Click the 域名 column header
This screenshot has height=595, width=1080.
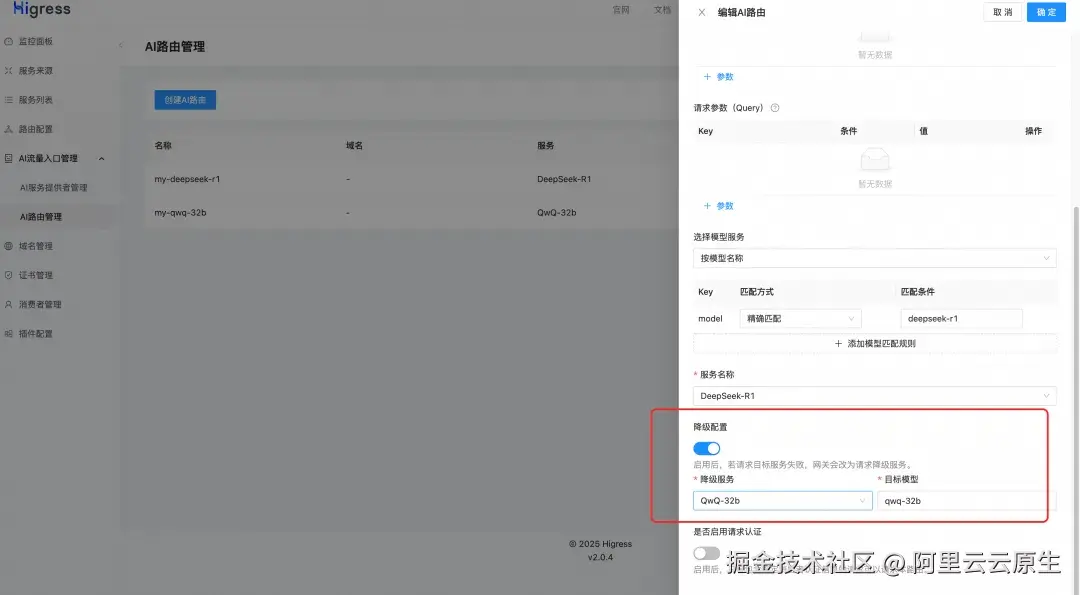pyautogui.click(x=355, y=145)
